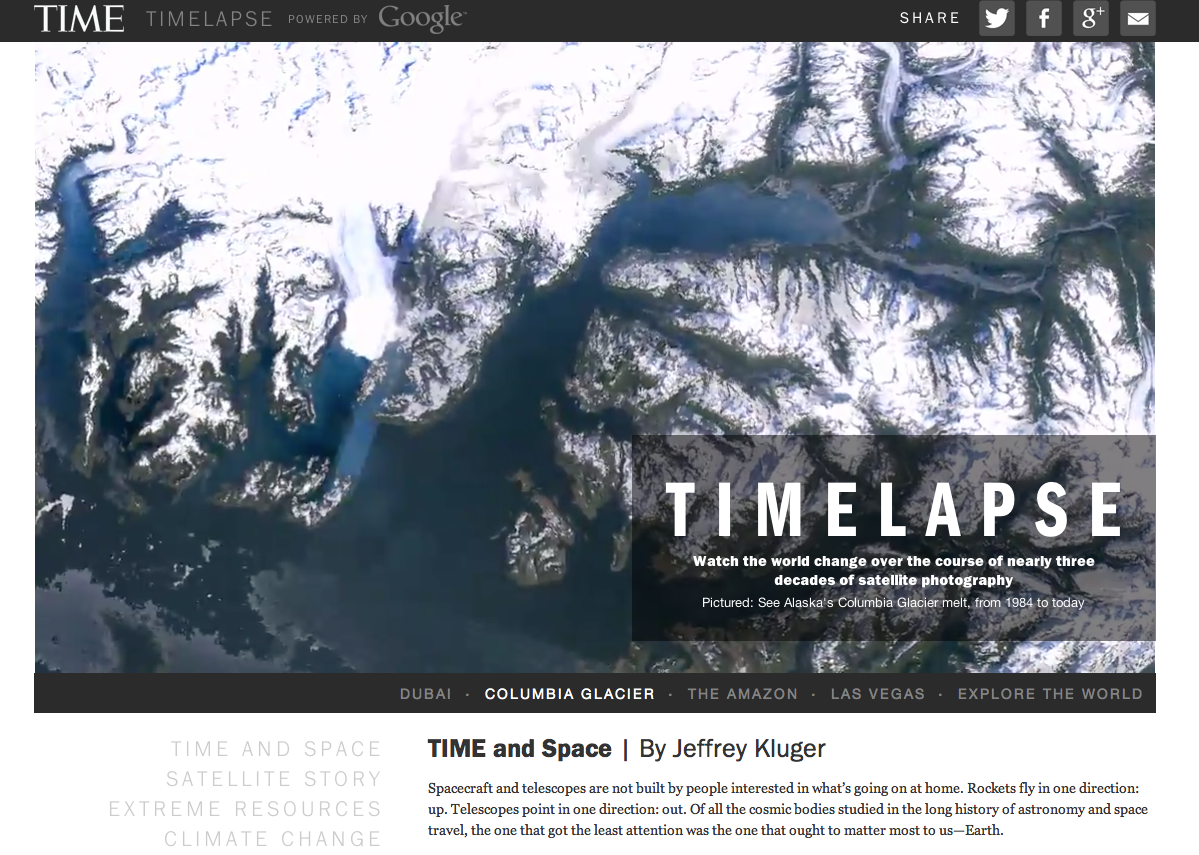Switch to the Las Vegas timelapse
The image size is (1199, 855).
pos(878,694)
